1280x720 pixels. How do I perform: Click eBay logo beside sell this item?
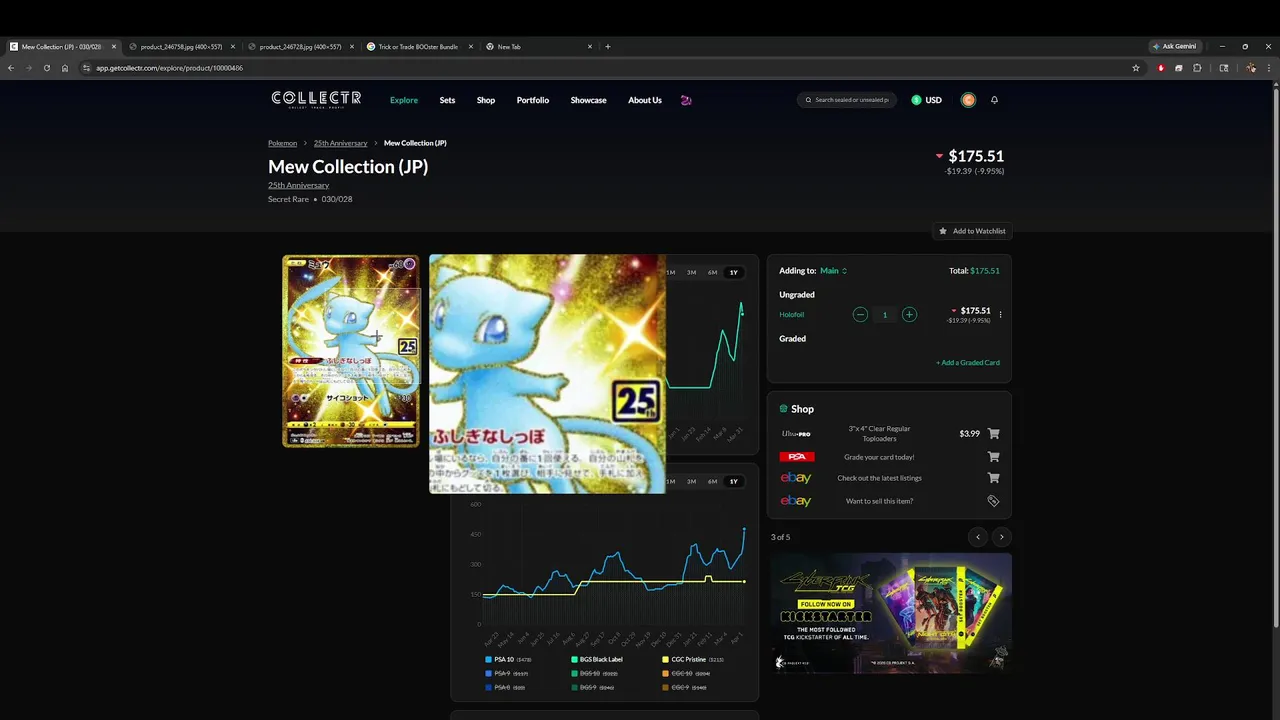click(796, 501)
